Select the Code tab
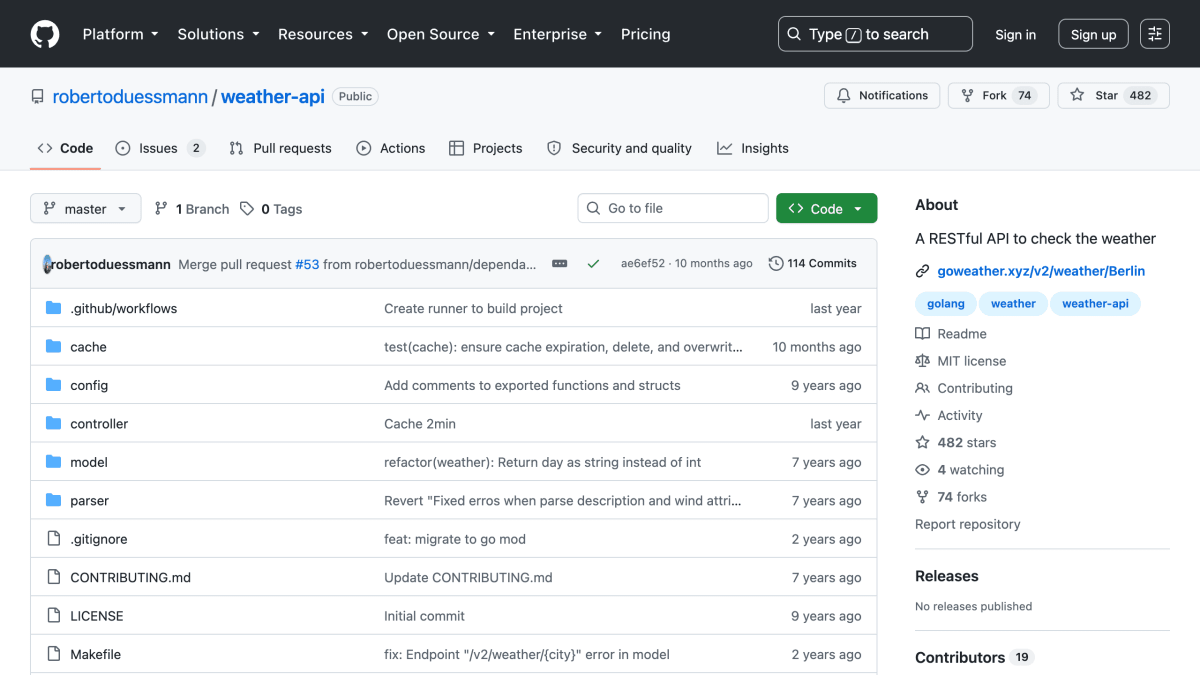1200x675 pixels. (x=65, y=148)
